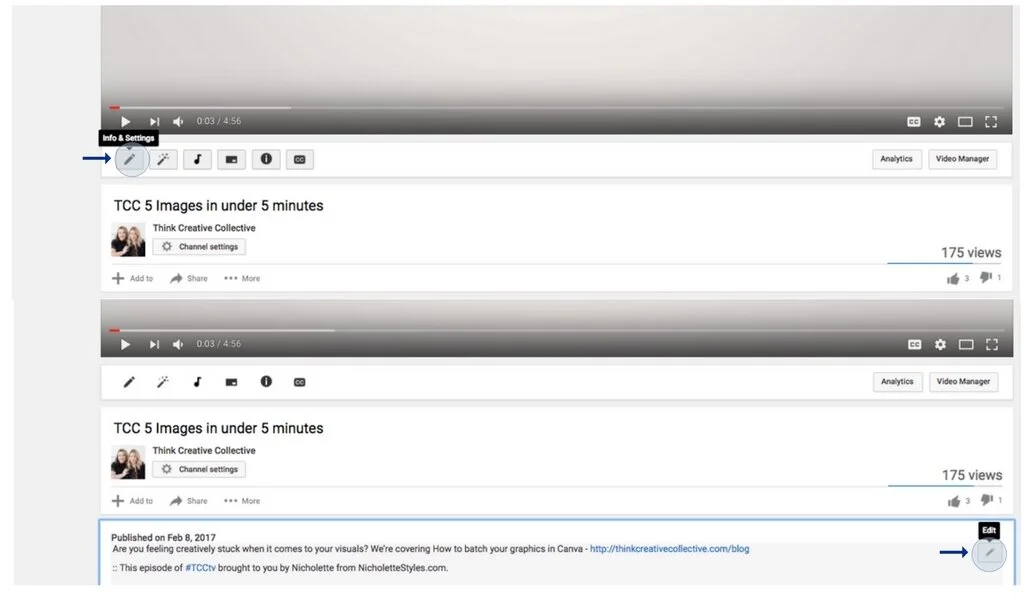Expand upper More menu
This screenshot has height=598, width=1024.
242,279
